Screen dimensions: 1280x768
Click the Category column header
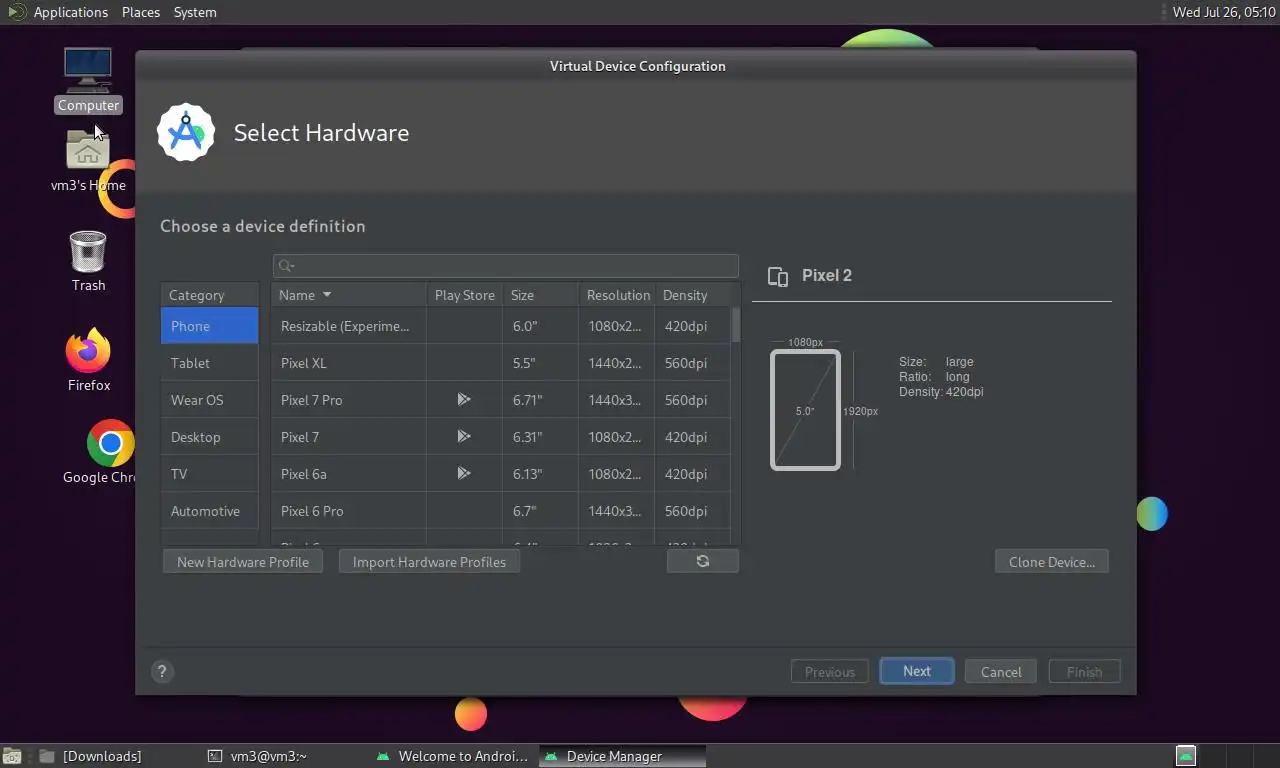pos(209,295)
